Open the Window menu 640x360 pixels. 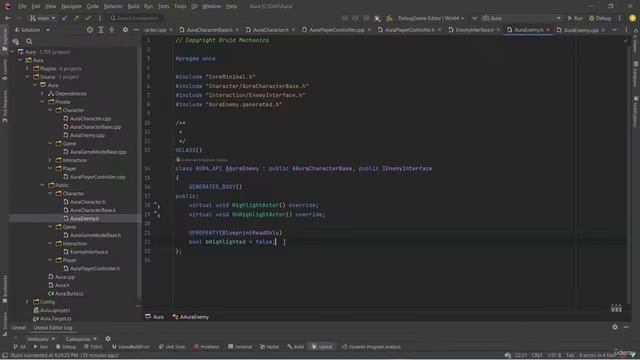point(211,6)
